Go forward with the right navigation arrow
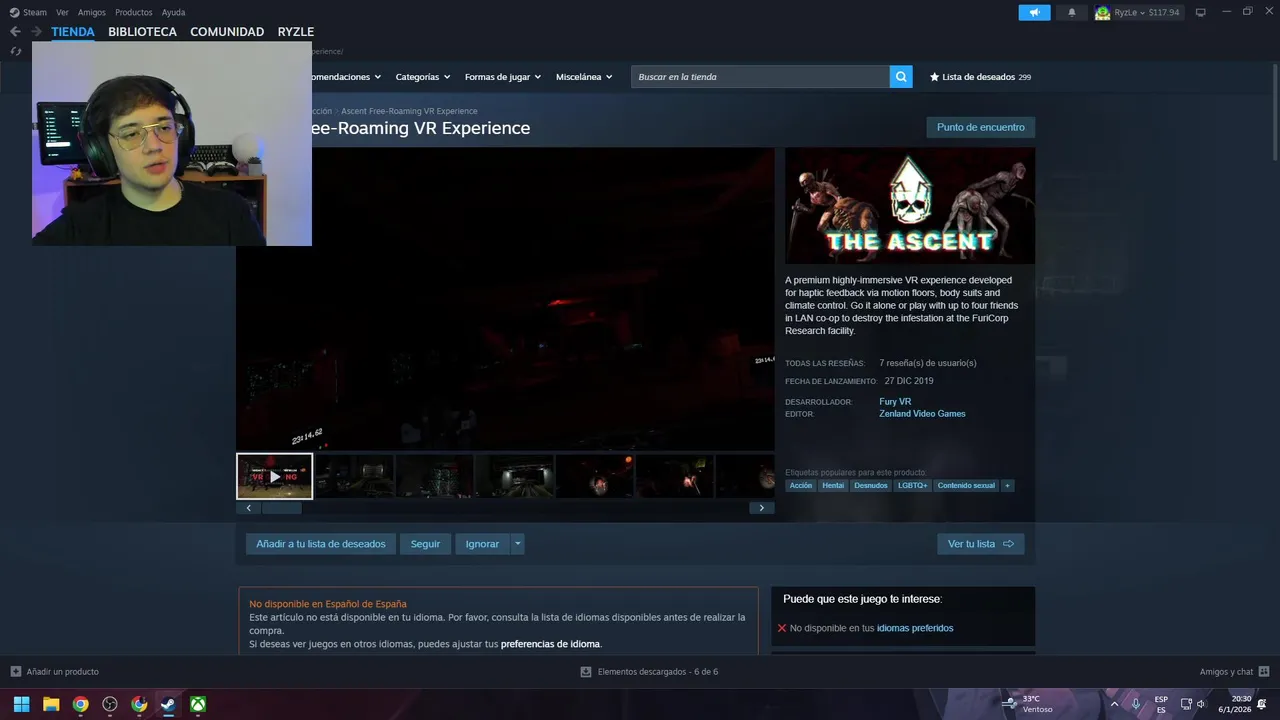The height and width of the screenshot is (720, 1280). 37,32
